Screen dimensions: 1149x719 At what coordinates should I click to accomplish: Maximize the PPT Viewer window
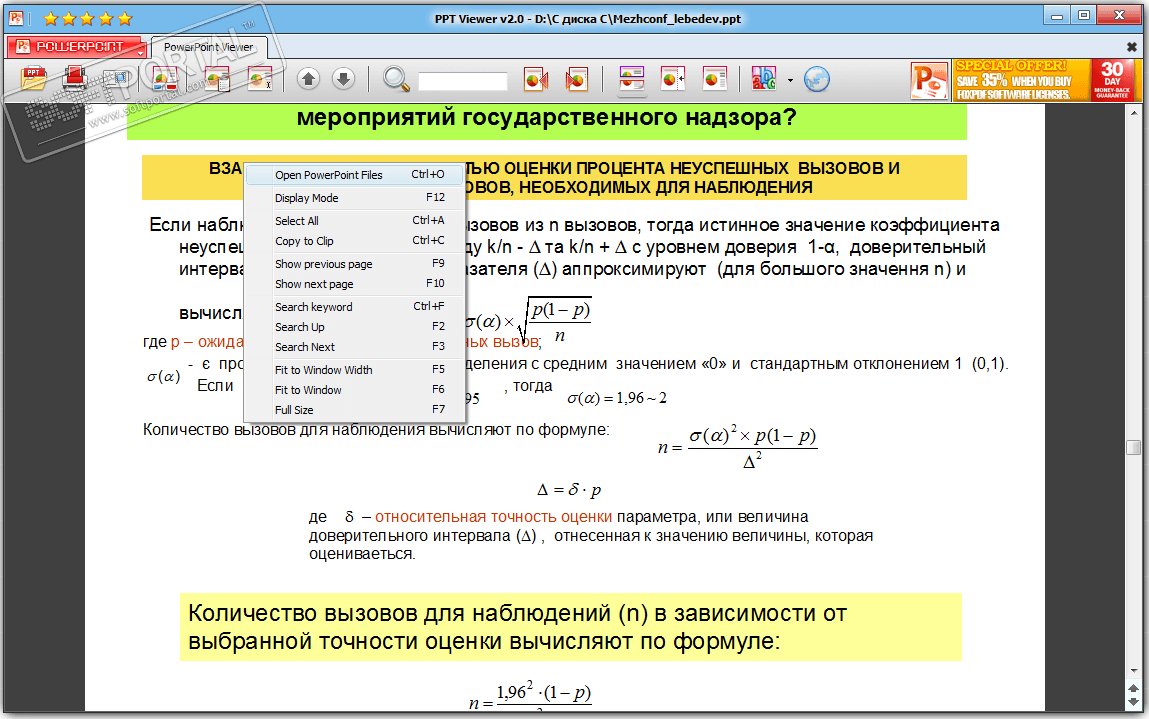tap(1084, 16)
